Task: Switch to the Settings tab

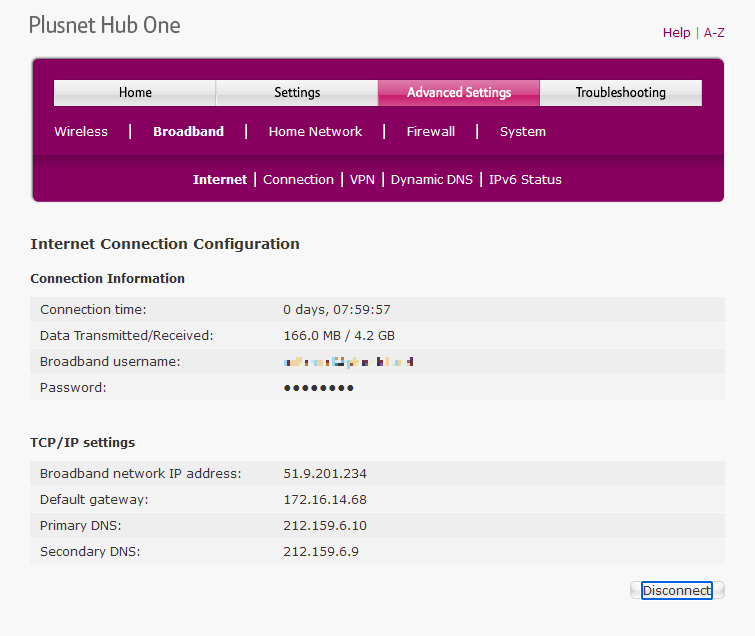Action: [297, 93]
